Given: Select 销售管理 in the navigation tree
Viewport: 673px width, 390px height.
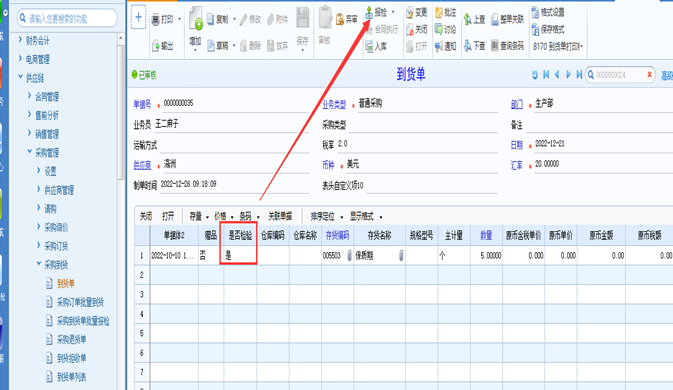Looking at the screenshot, I should 47,134.
